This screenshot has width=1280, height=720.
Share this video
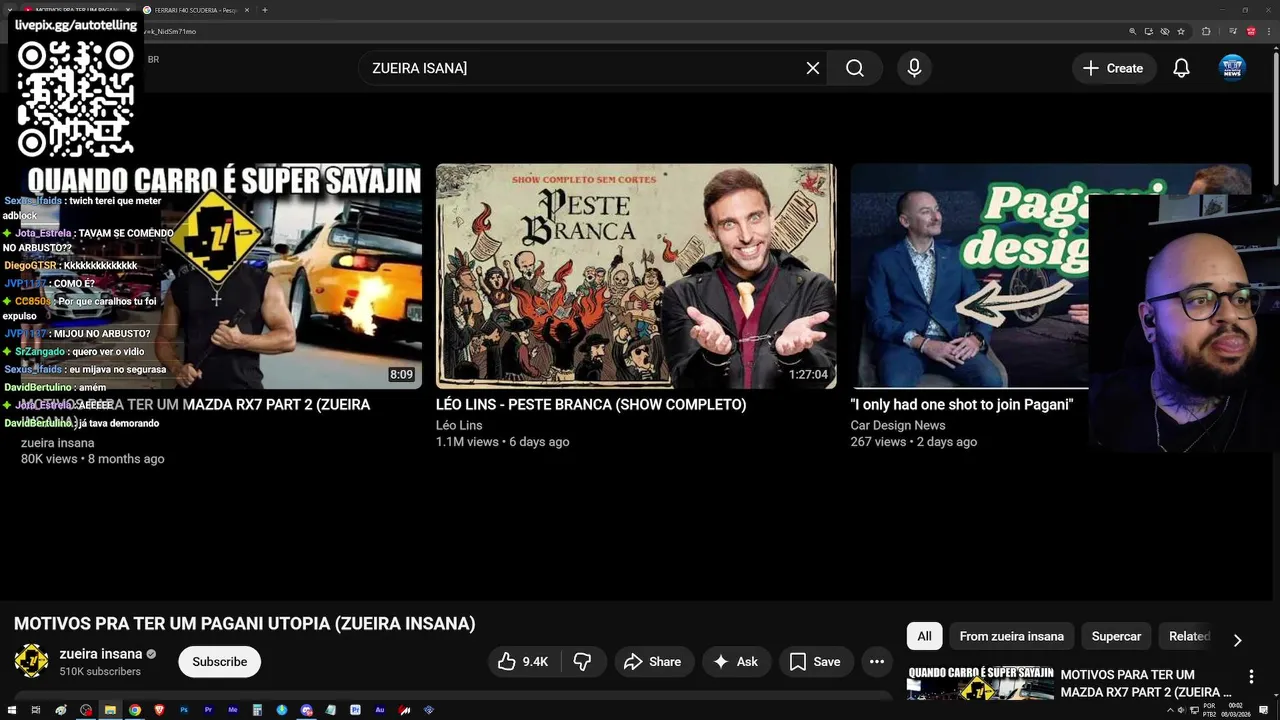653,662
